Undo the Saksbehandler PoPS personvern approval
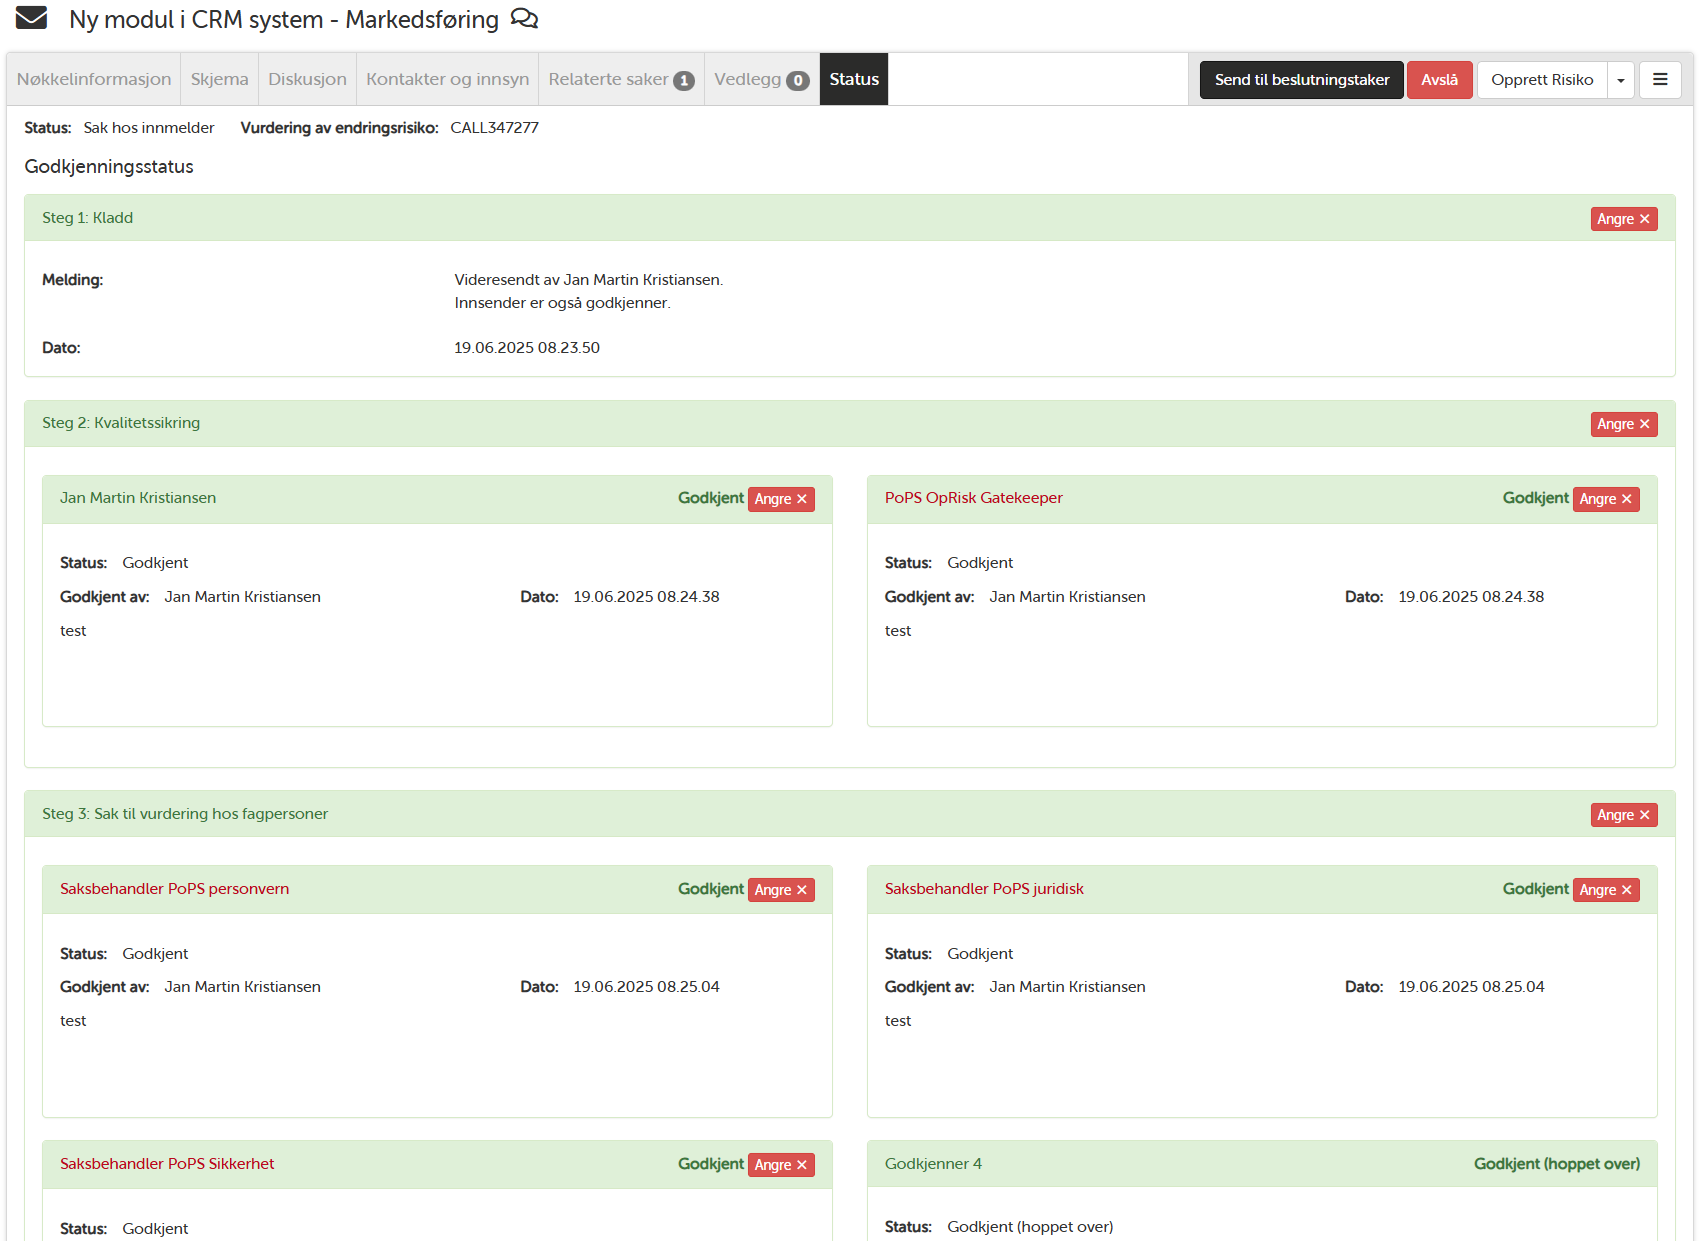This screenshot has height=1241, width=1706. tap(780, 890)
